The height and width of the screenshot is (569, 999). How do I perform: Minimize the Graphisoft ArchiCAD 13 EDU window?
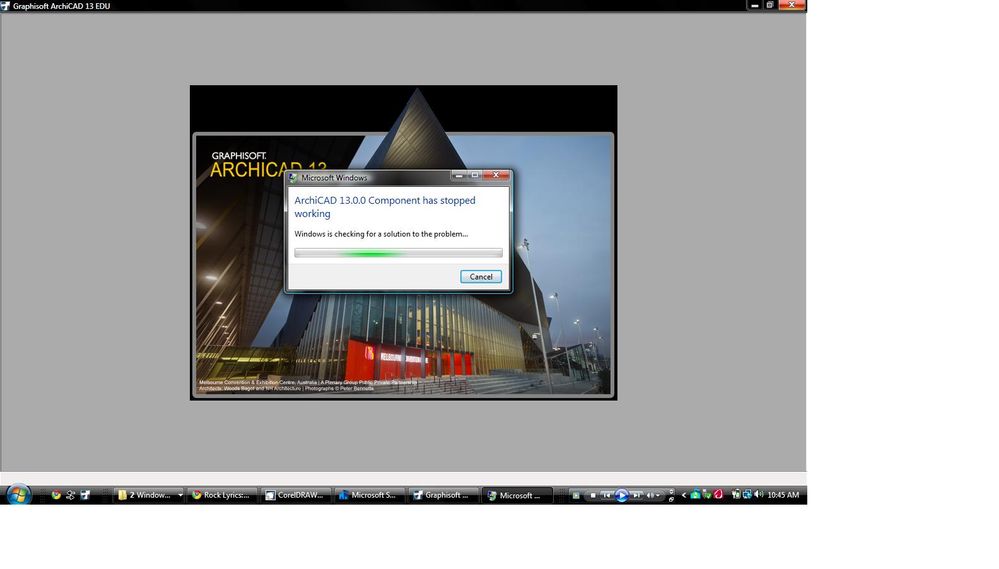point(754,5)
